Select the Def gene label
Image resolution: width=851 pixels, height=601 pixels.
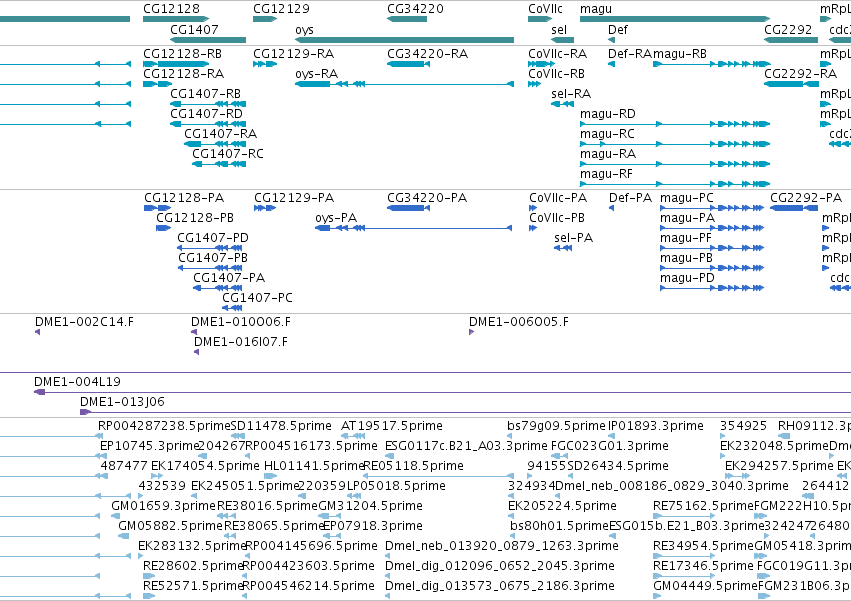[x=618, y=30]
